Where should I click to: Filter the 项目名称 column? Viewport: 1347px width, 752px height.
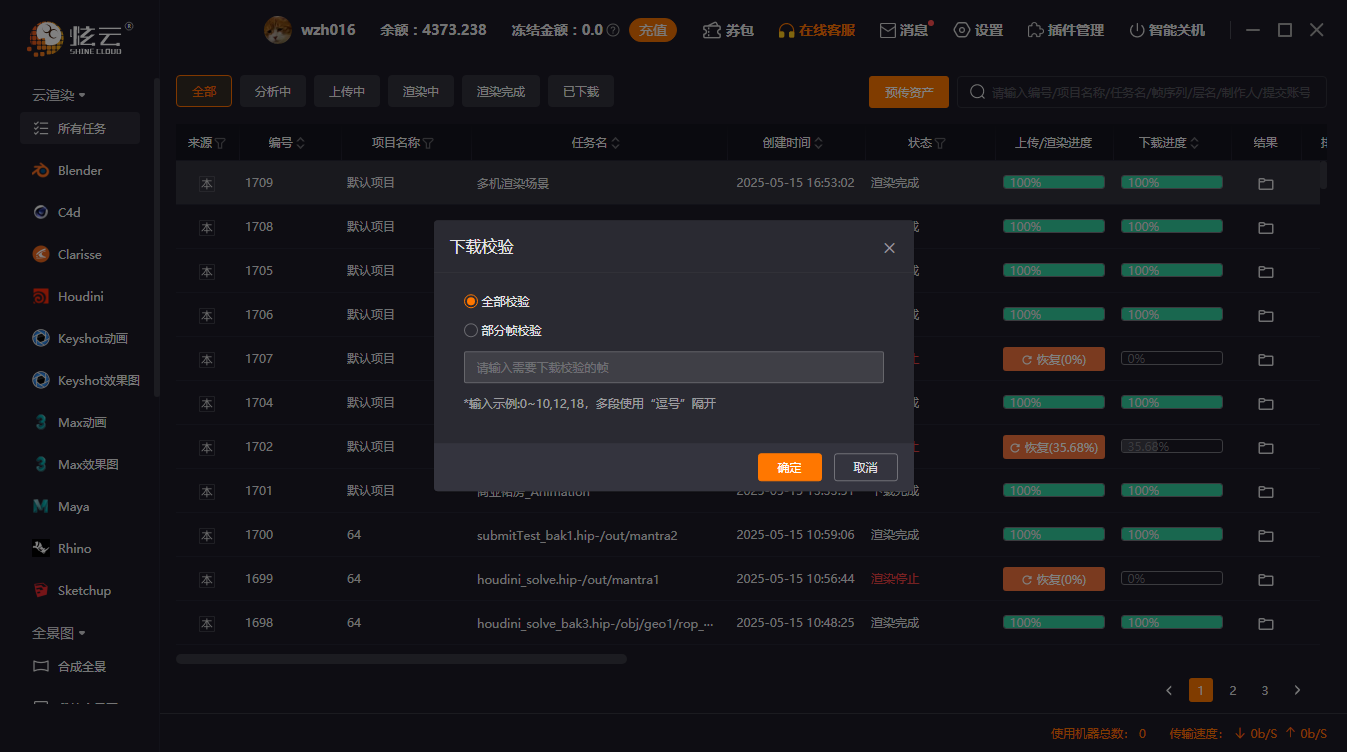[x=428, y=143]
